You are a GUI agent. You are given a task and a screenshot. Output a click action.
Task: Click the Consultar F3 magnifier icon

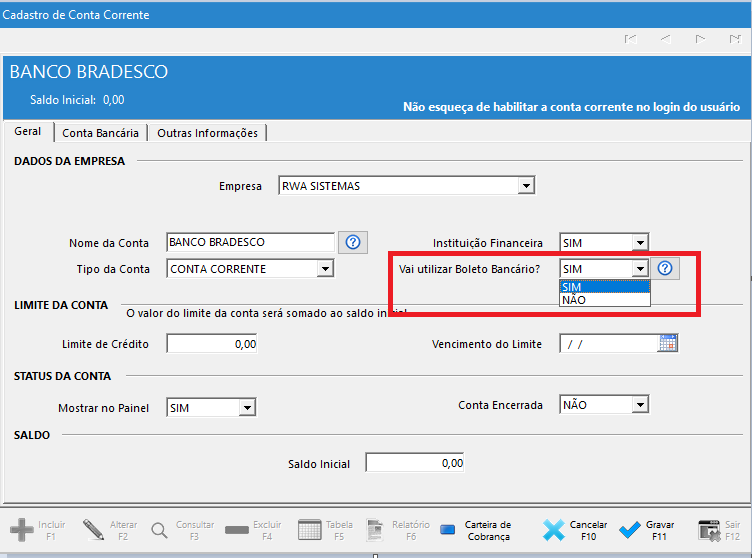click(159, 531)
